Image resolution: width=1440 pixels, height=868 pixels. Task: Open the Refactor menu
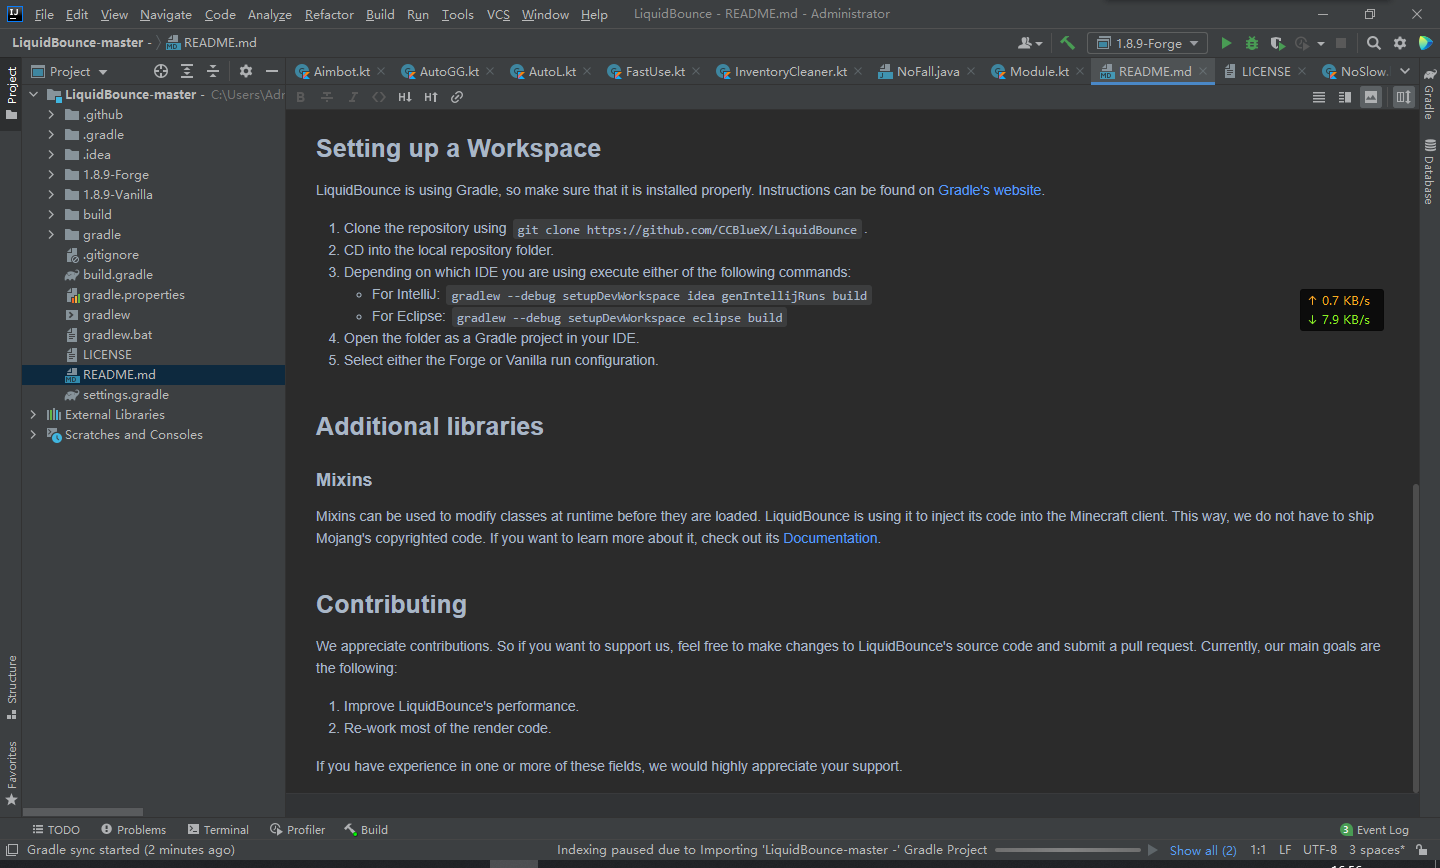[329, 14]
